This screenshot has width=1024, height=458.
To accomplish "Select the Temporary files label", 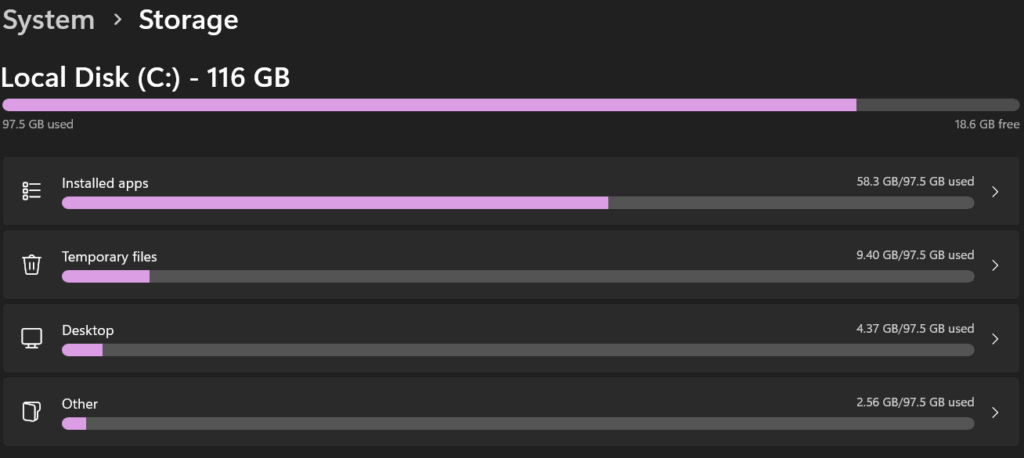I will tap(110, 257).
